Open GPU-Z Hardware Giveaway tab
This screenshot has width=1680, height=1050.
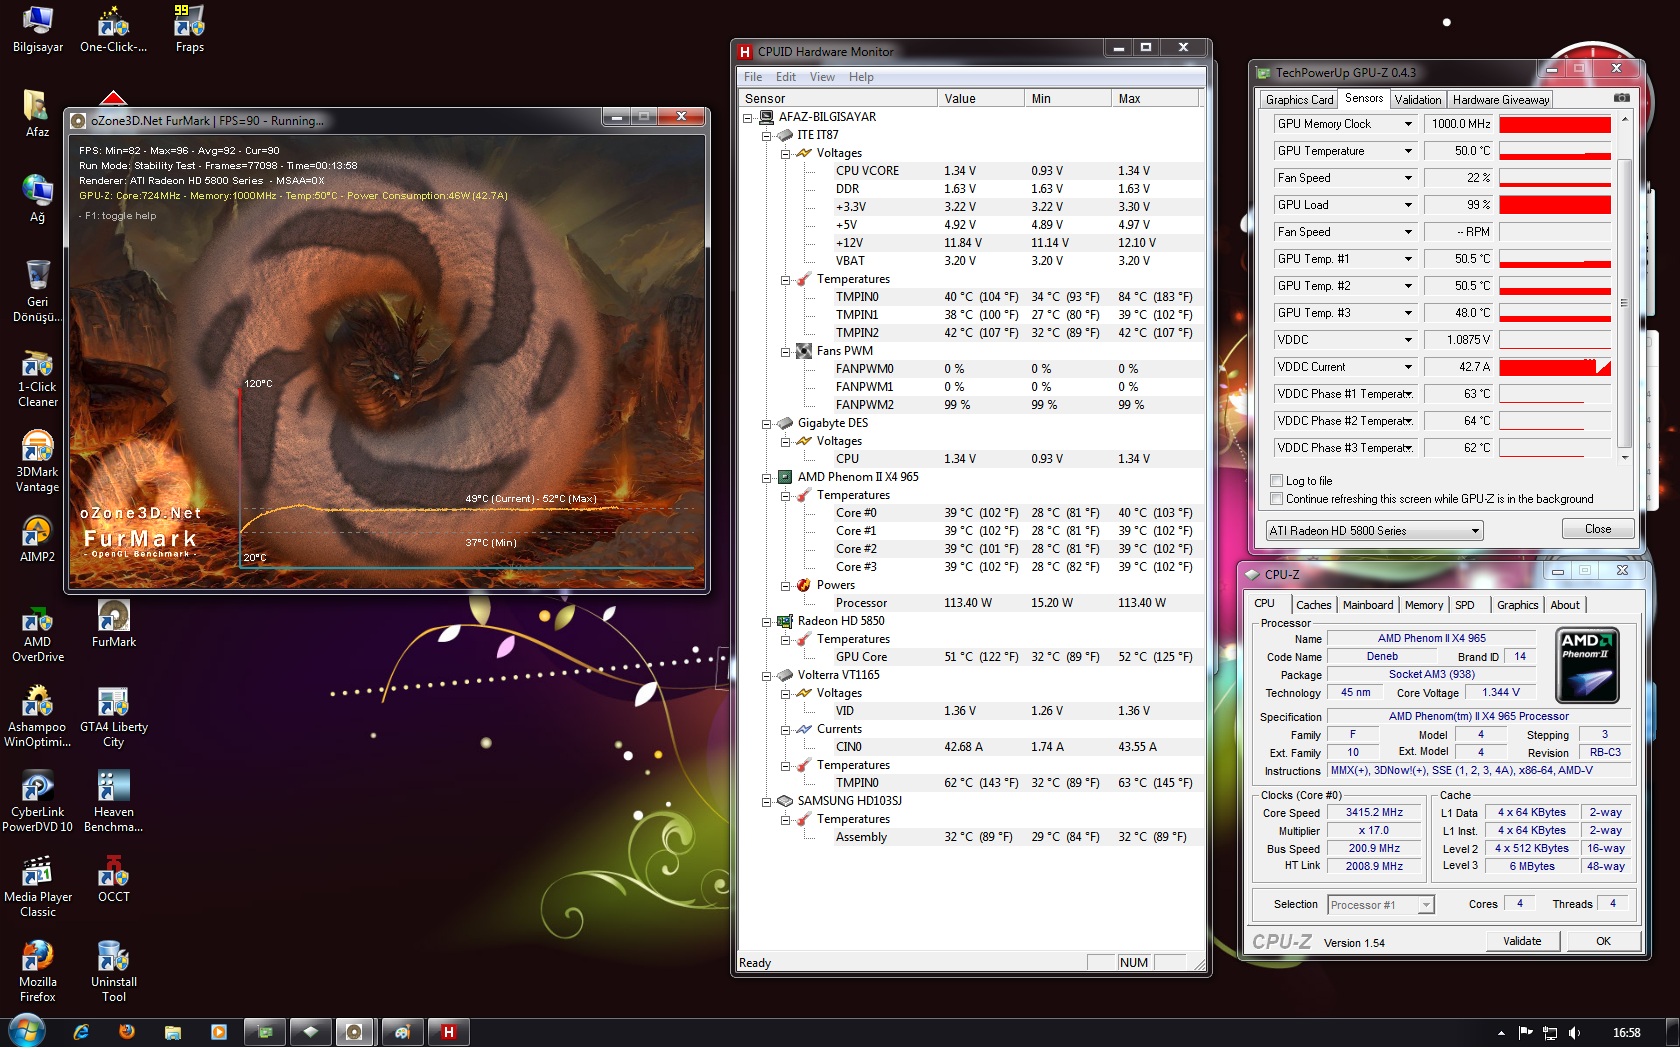pos(1501,100)
